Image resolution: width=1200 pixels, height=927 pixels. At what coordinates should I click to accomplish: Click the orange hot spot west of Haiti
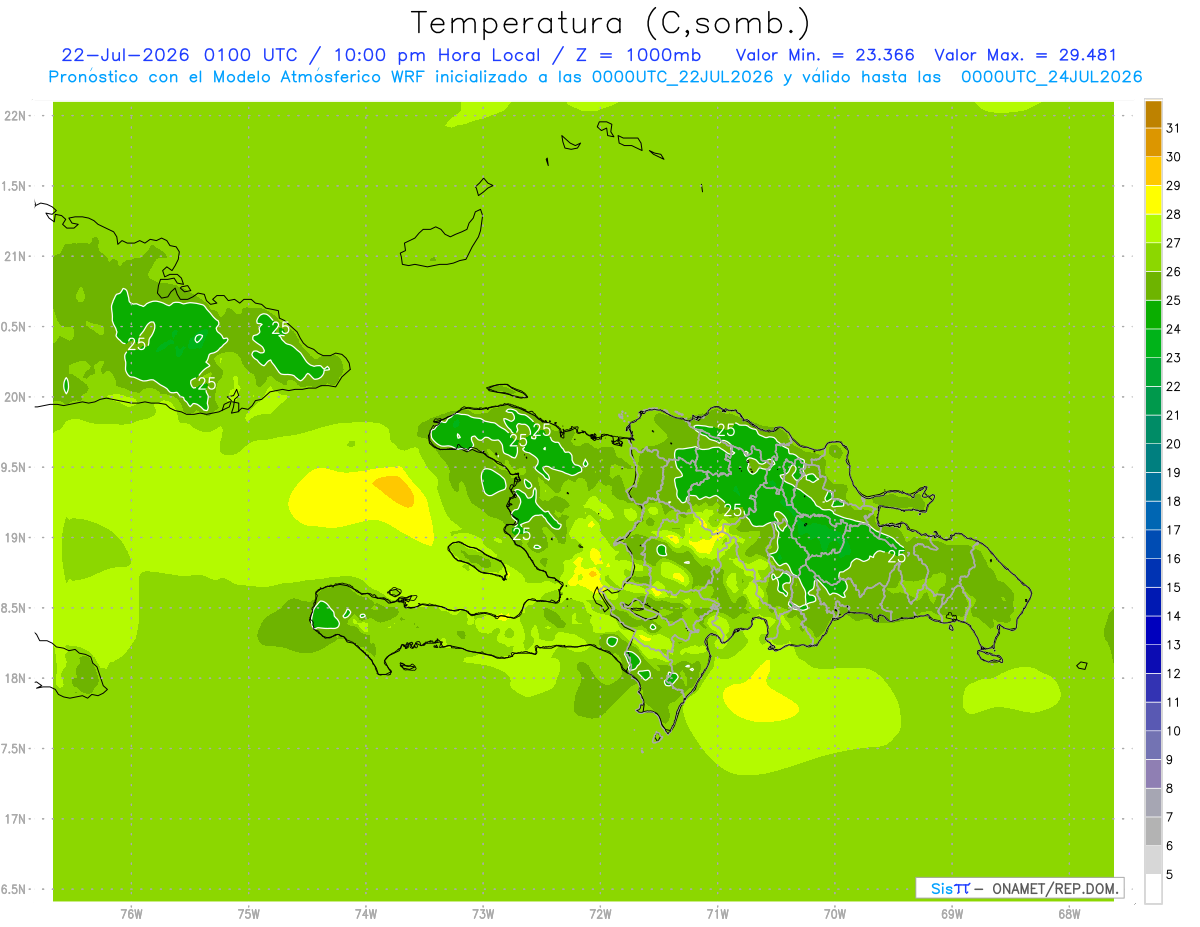coord(393,490)
